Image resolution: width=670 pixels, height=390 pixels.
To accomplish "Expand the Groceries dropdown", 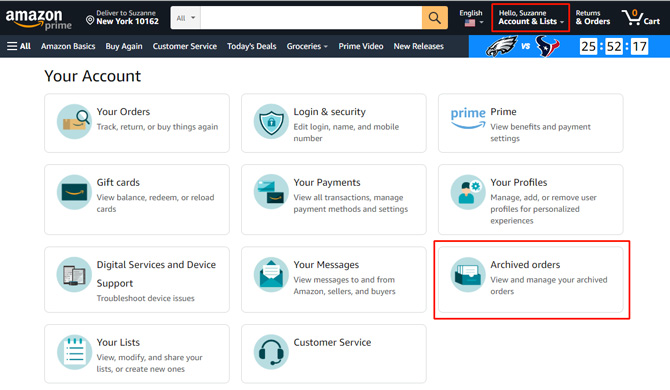I will point(307,46).
